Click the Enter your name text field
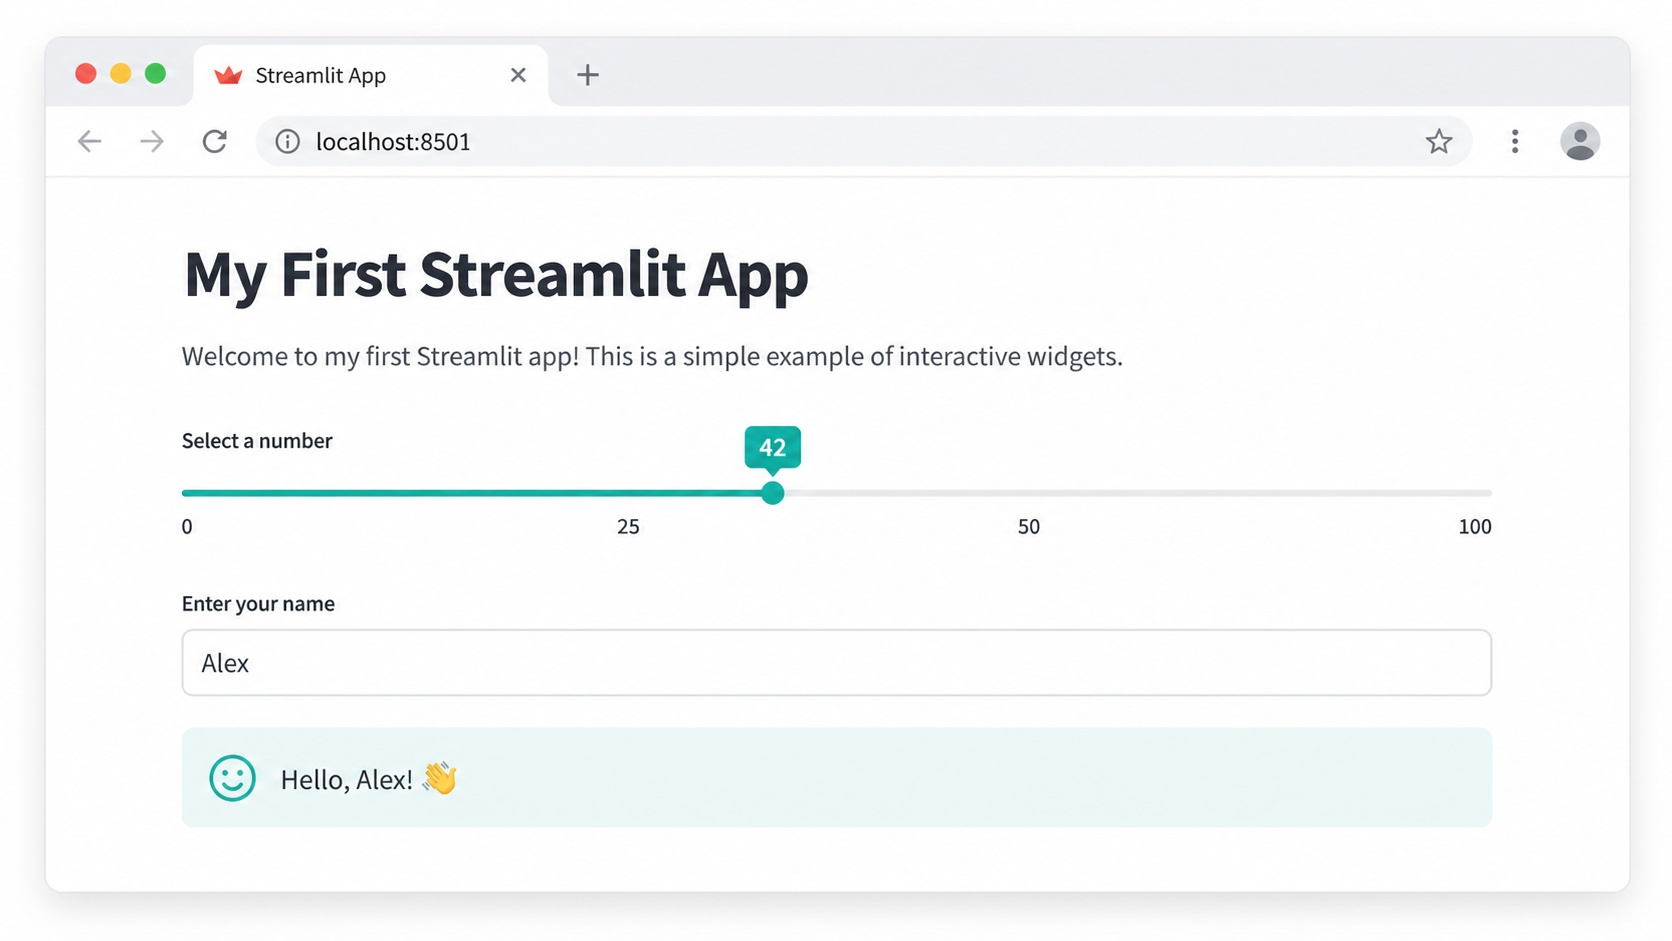The height and width of the screenshot is (941, 1672). pos(837,663)
